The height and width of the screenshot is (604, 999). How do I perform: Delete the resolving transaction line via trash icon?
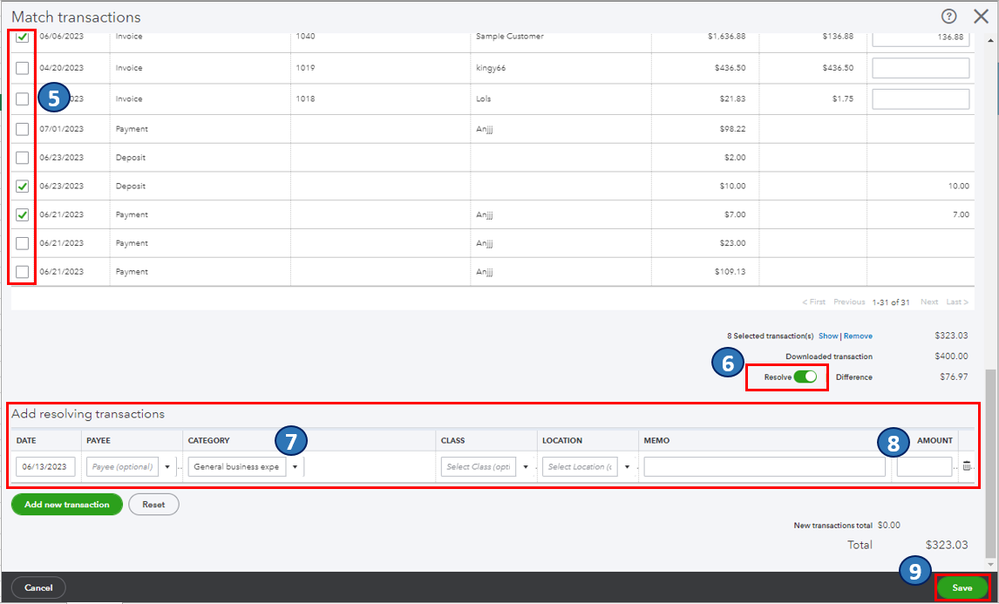[x=967, y=466]
